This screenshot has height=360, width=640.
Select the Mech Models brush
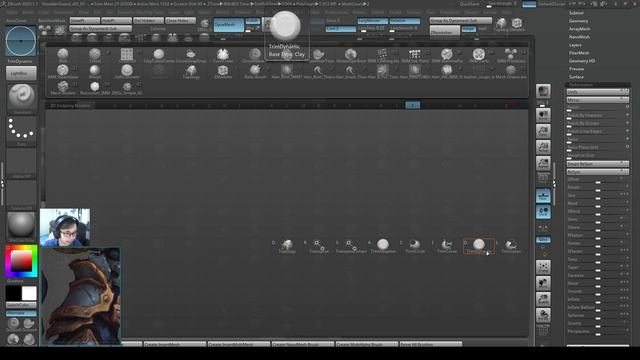[63, 88]
